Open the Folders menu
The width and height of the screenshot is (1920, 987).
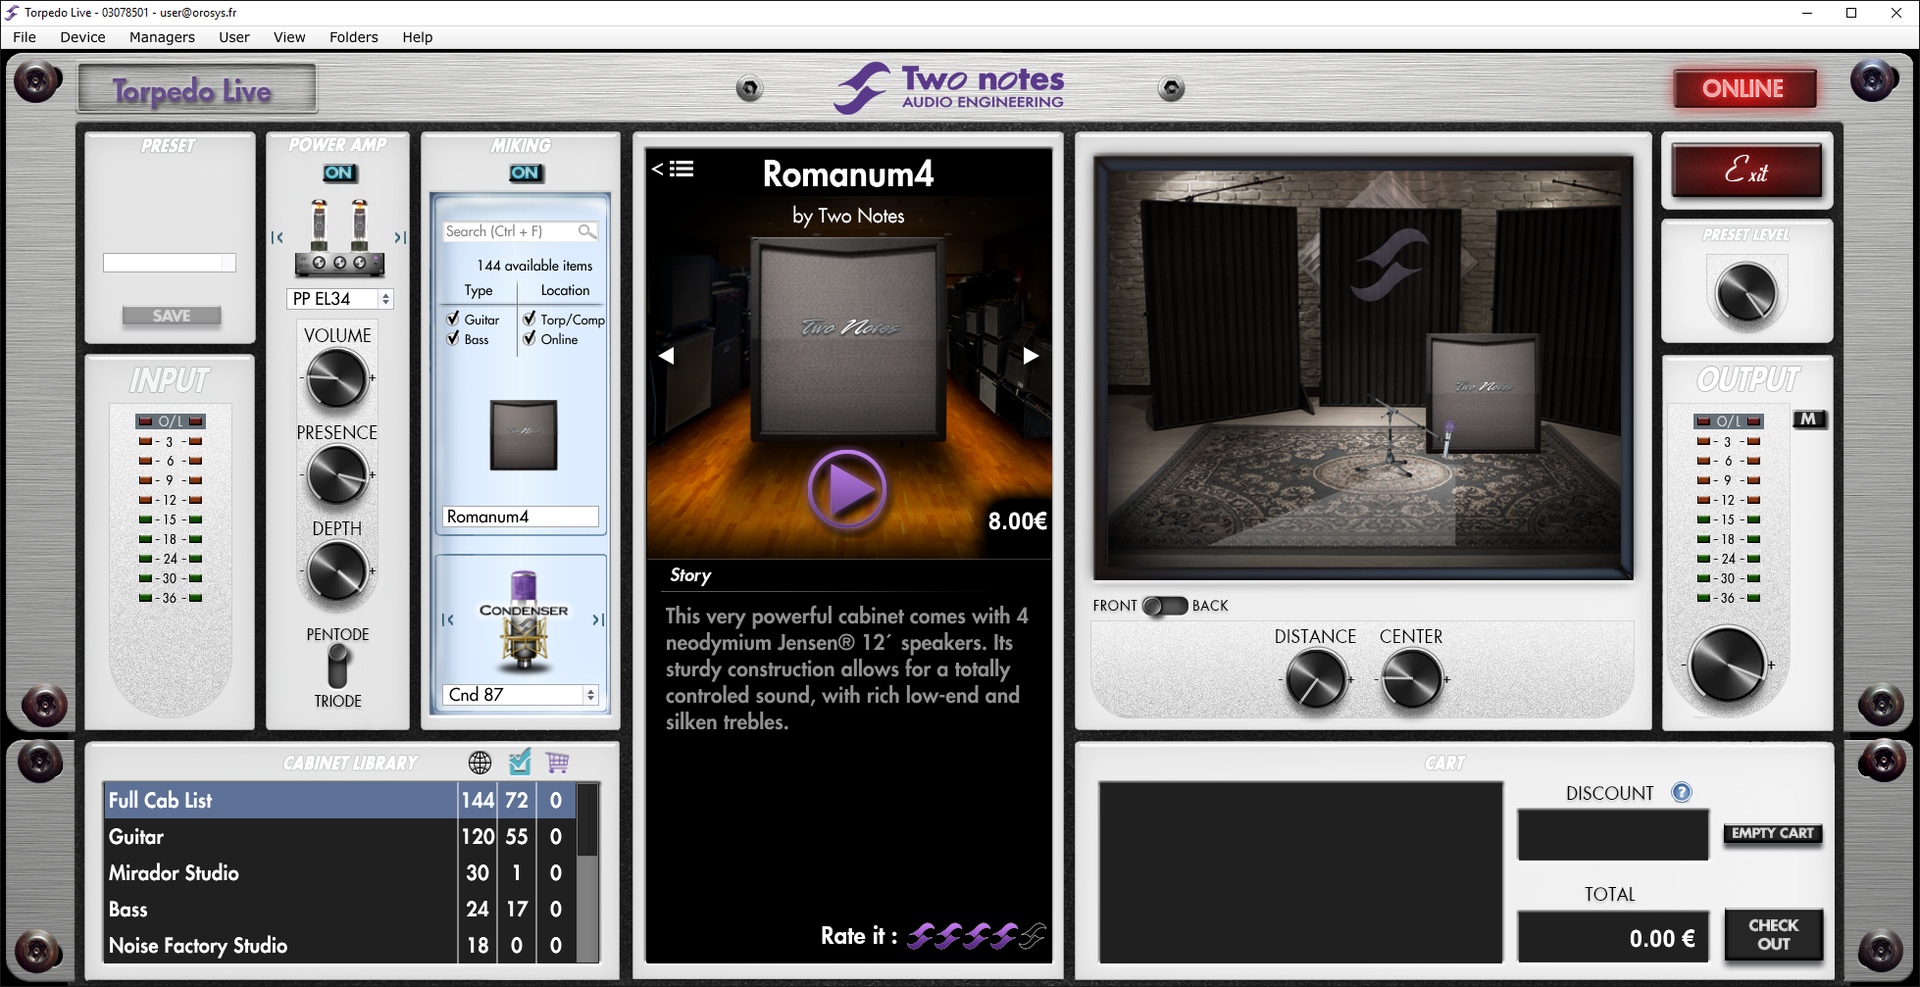[x=354, y=37]
